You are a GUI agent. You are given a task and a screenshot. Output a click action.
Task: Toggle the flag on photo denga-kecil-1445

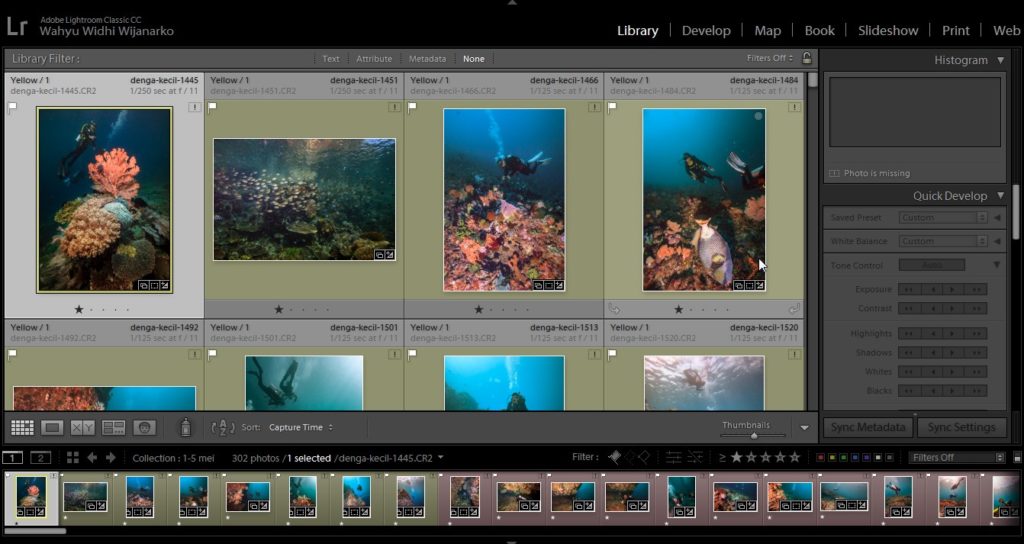(x=13, y=107)
